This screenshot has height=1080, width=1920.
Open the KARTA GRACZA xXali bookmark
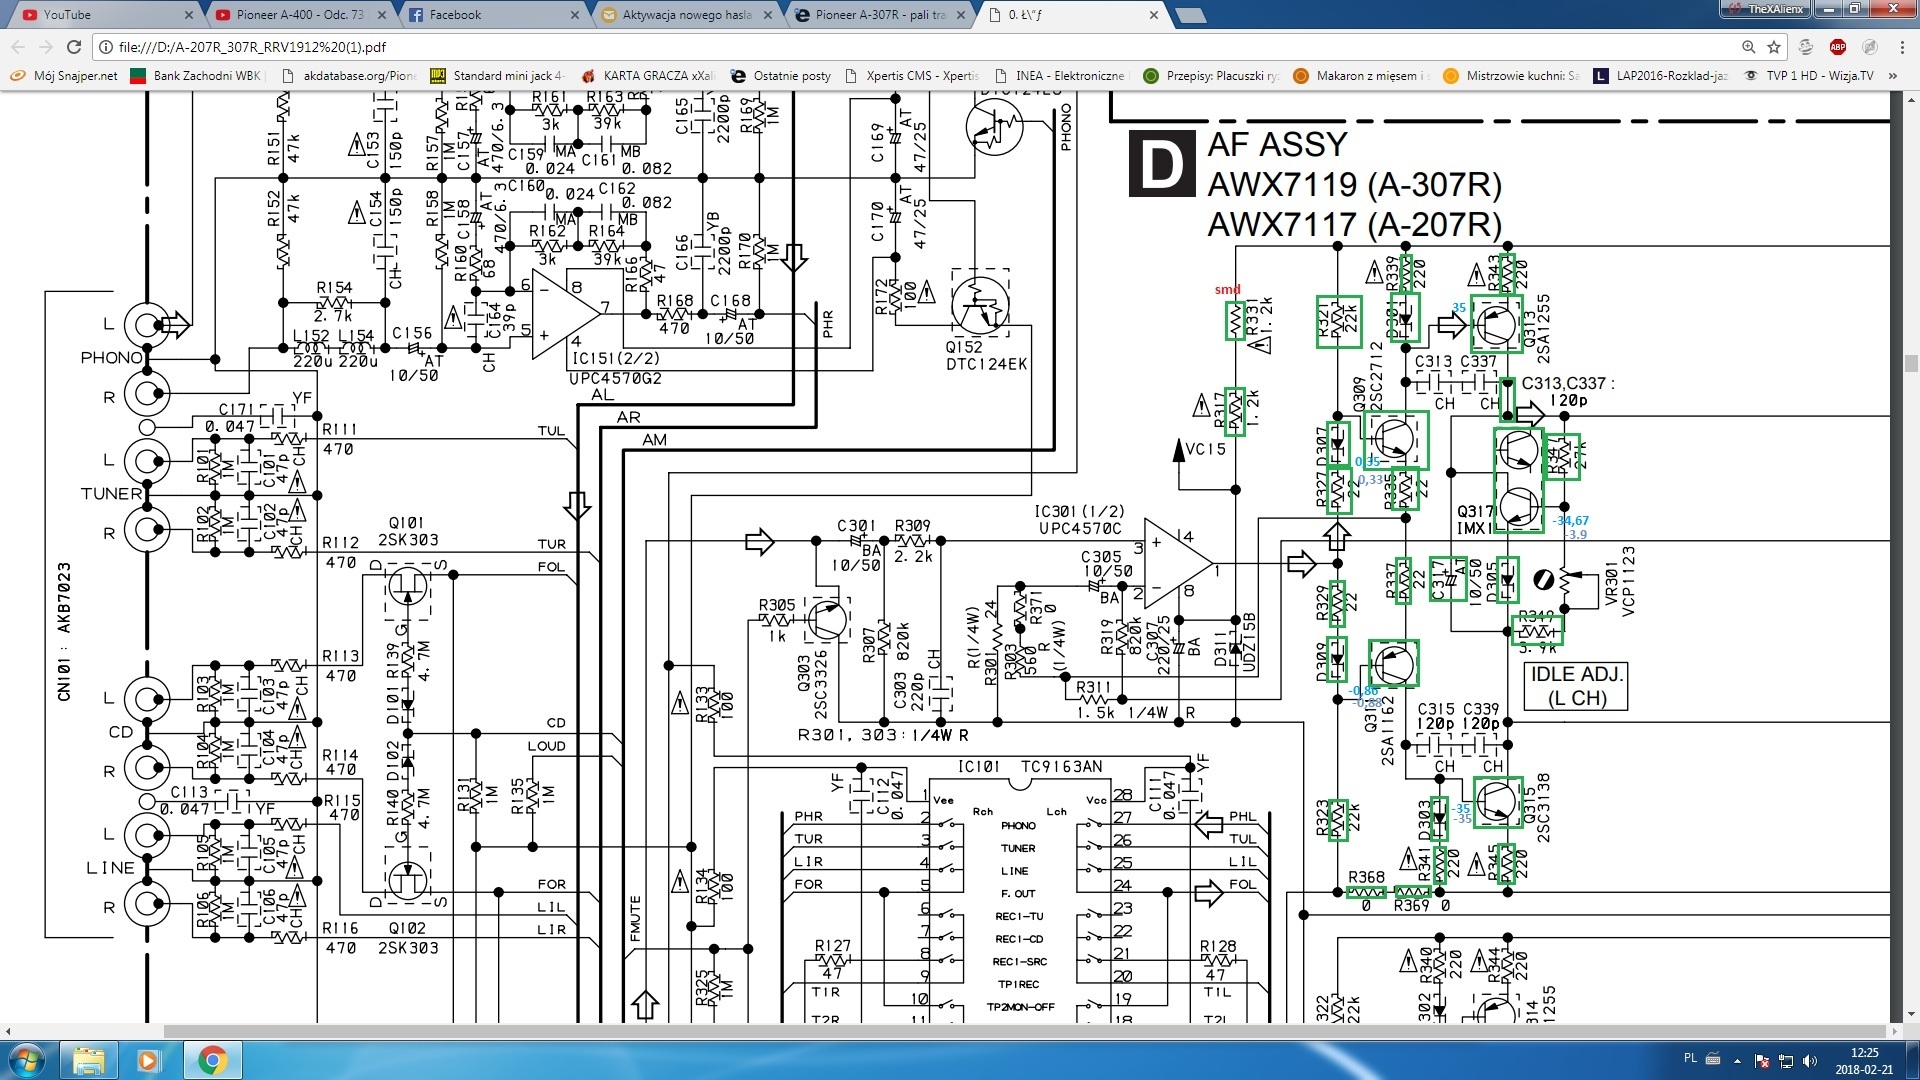pos(648,75)
